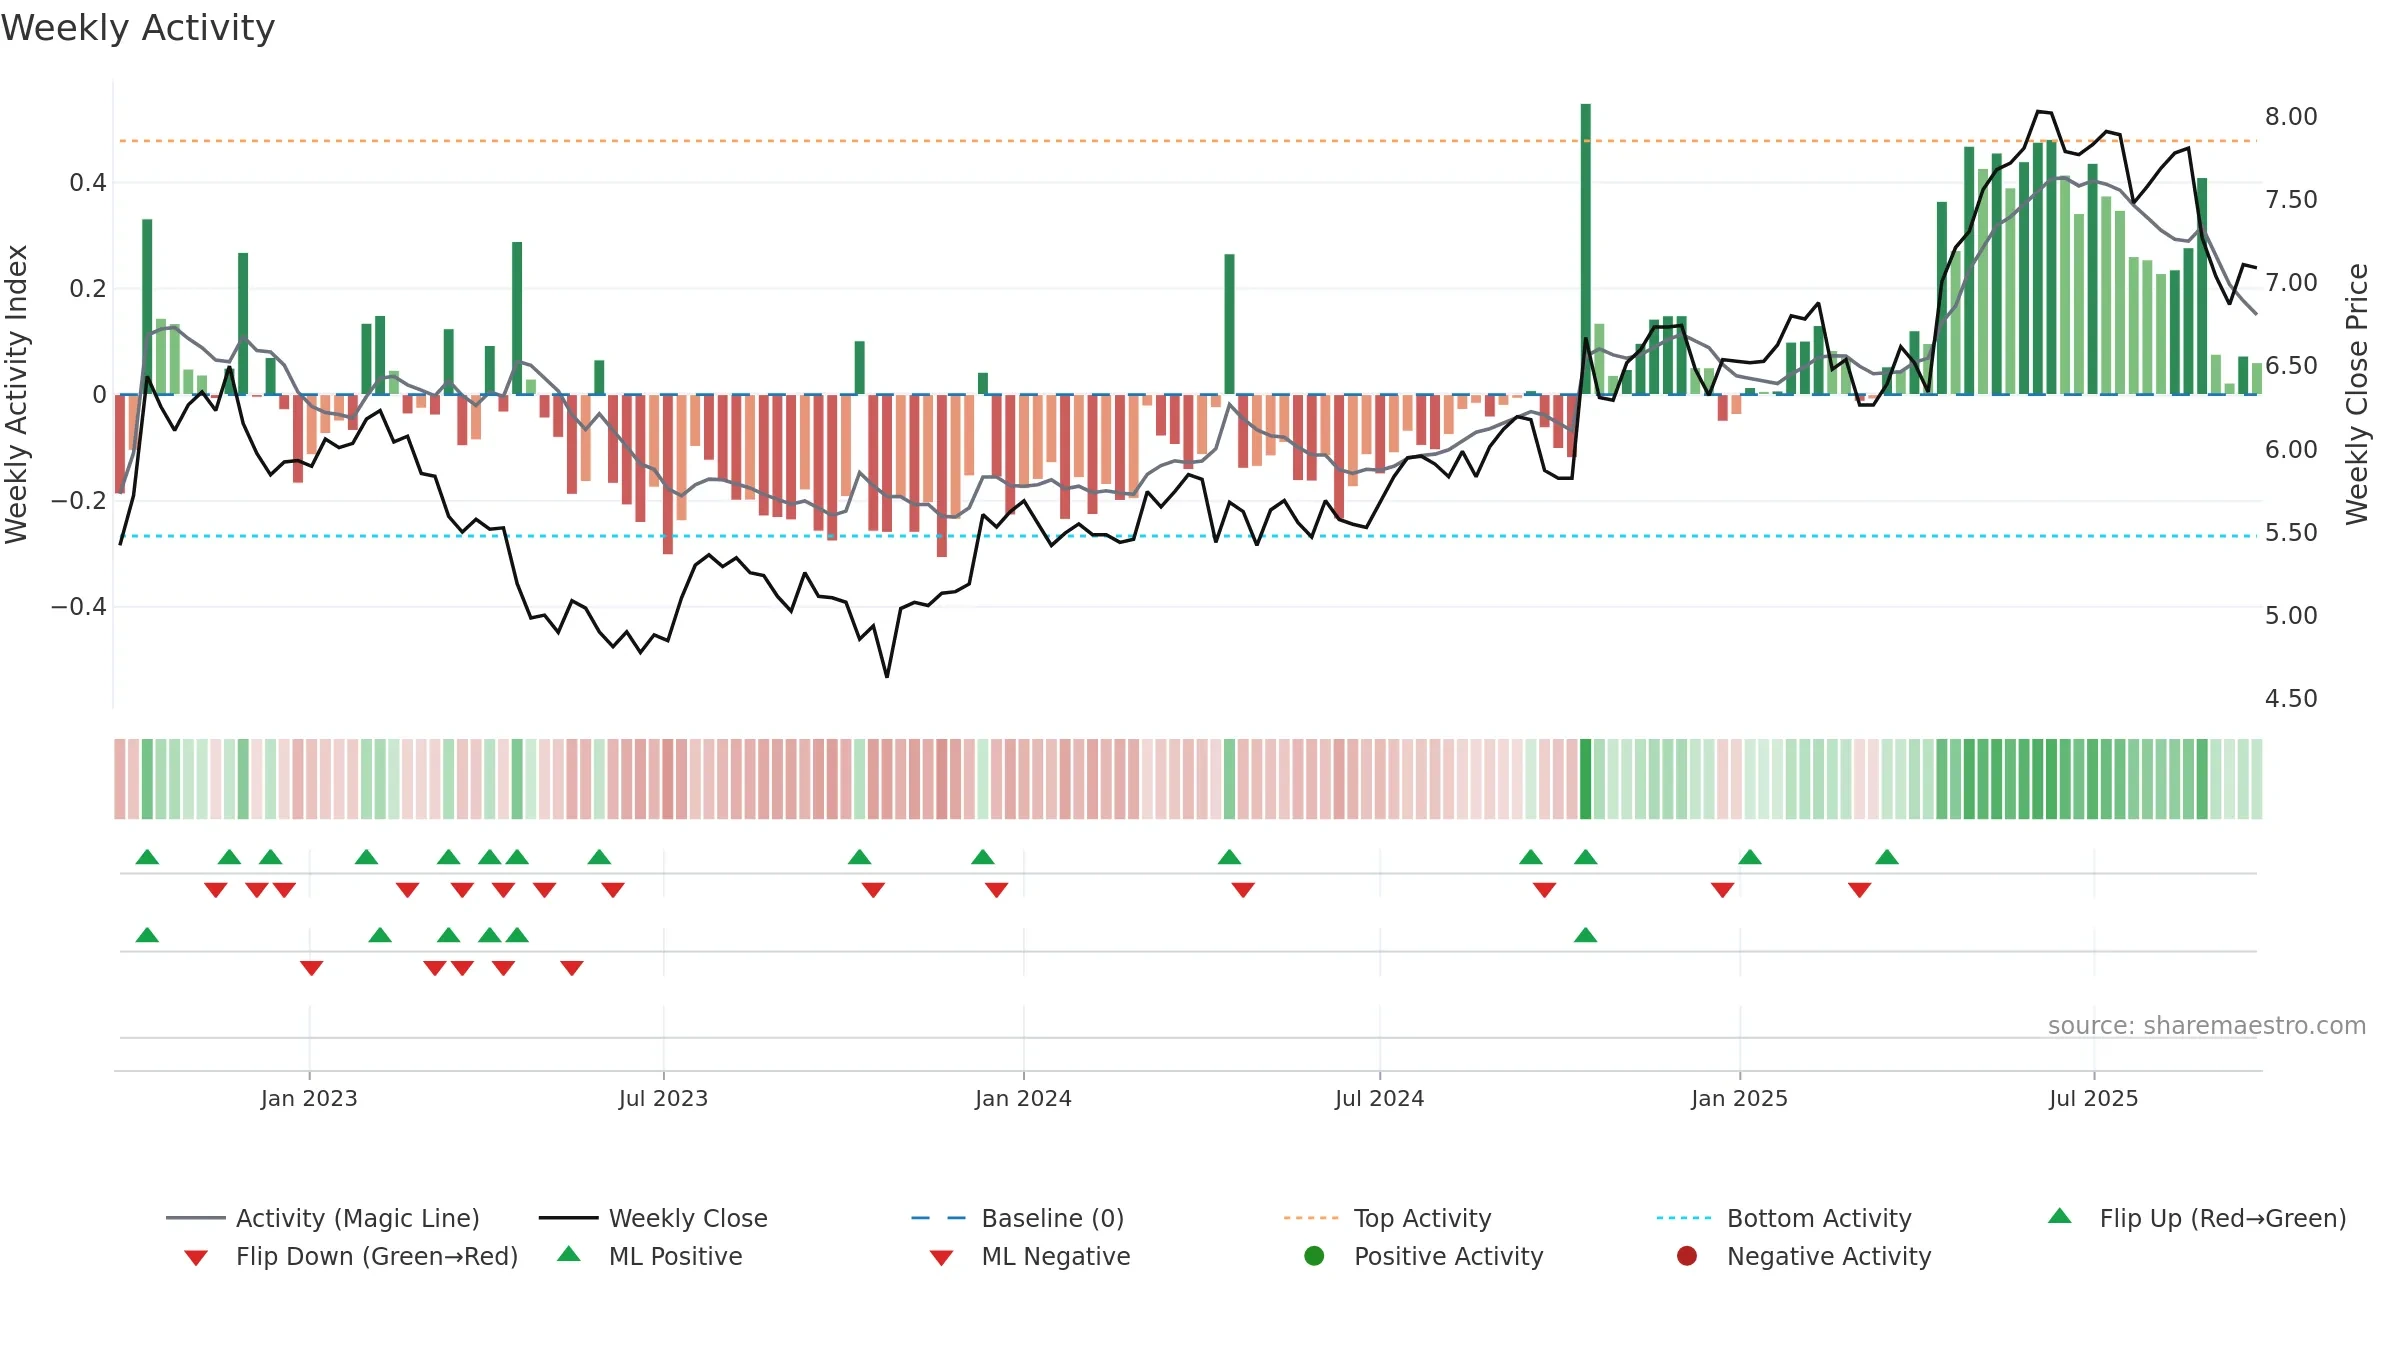The width and height of the screenshot is (2400, 1350).
Task: Click the ML Positive legend green triangle icon
Action: coord(568,1254)
